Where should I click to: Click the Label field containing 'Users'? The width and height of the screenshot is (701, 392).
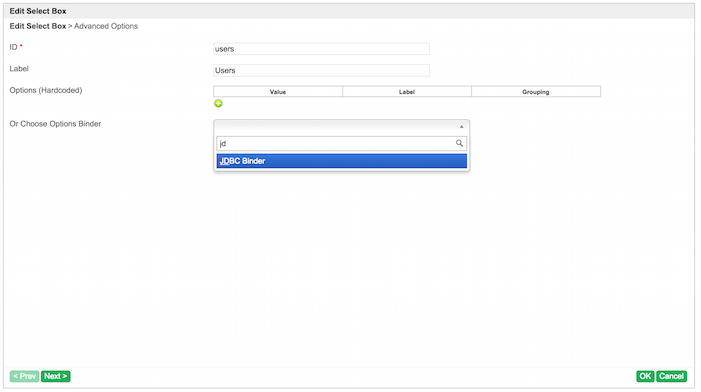(x=321, y=70)
